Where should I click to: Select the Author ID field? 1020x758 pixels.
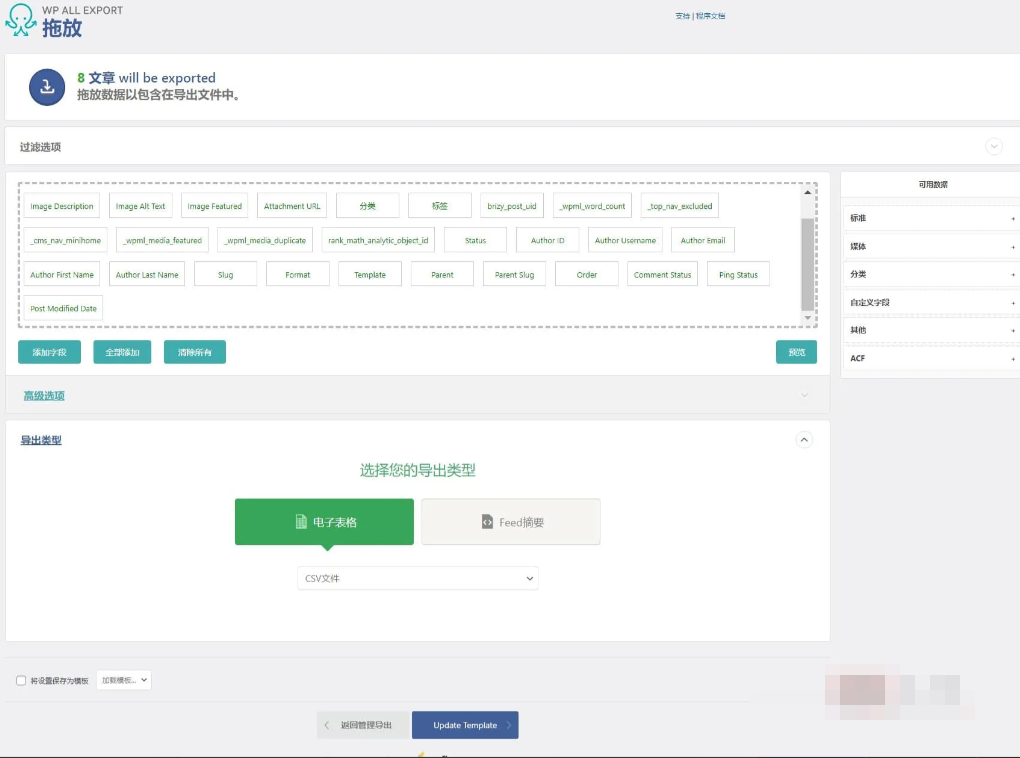pos(547,240)
